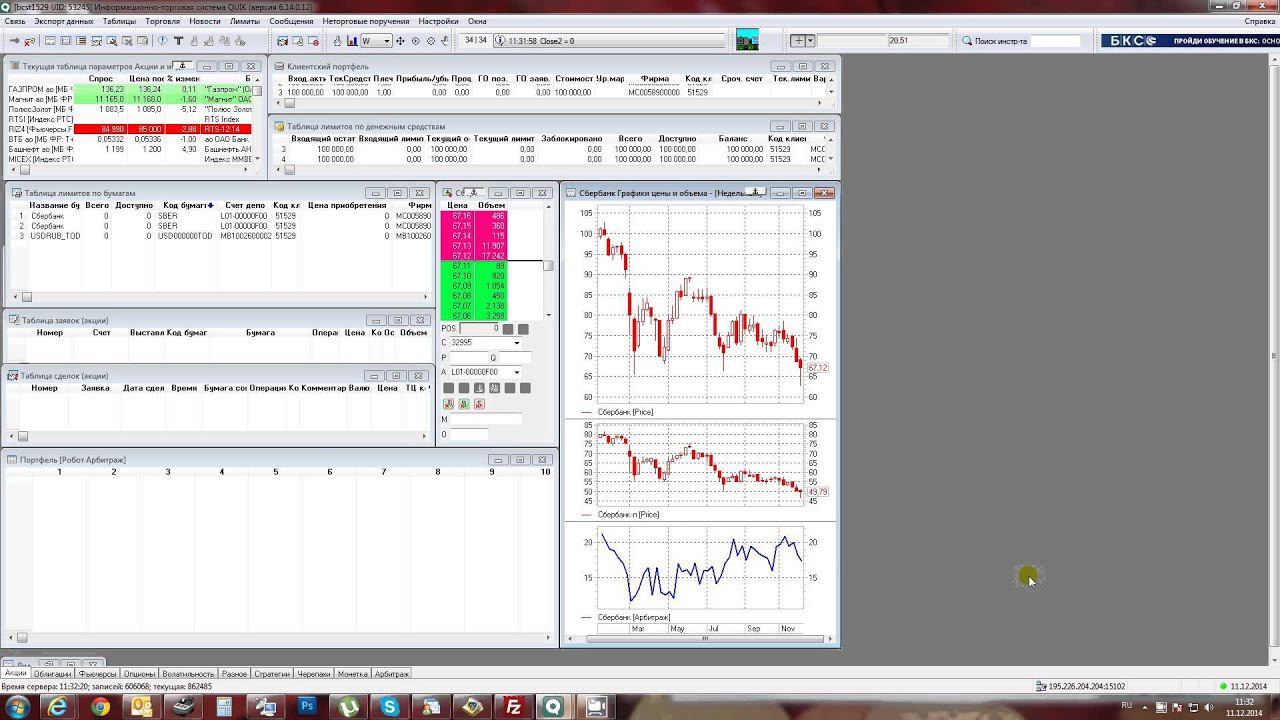Screen dimensions: 1280x720
Task: Click the first gray button beside POS field
Action: click(x=508, y=329)
